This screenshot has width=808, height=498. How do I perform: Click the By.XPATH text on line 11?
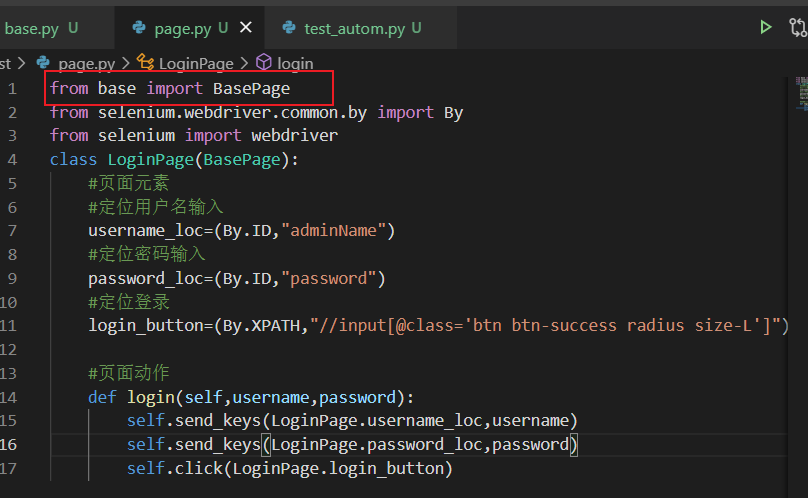click(261, 326)
